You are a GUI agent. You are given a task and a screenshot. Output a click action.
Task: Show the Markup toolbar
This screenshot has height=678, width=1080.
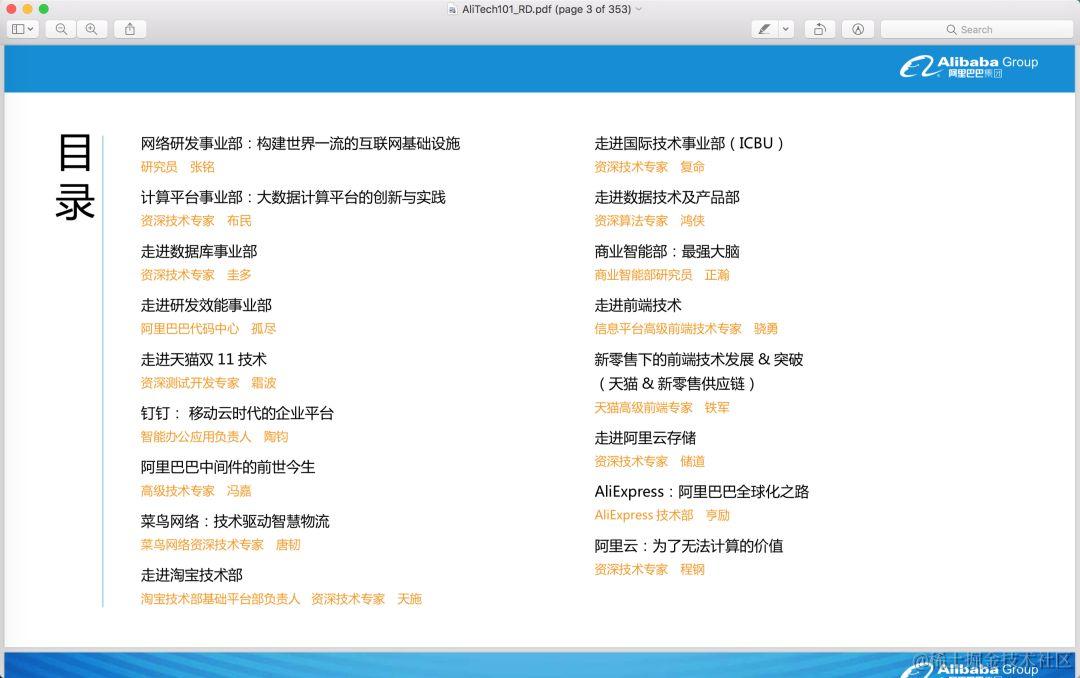pos(858,29)
